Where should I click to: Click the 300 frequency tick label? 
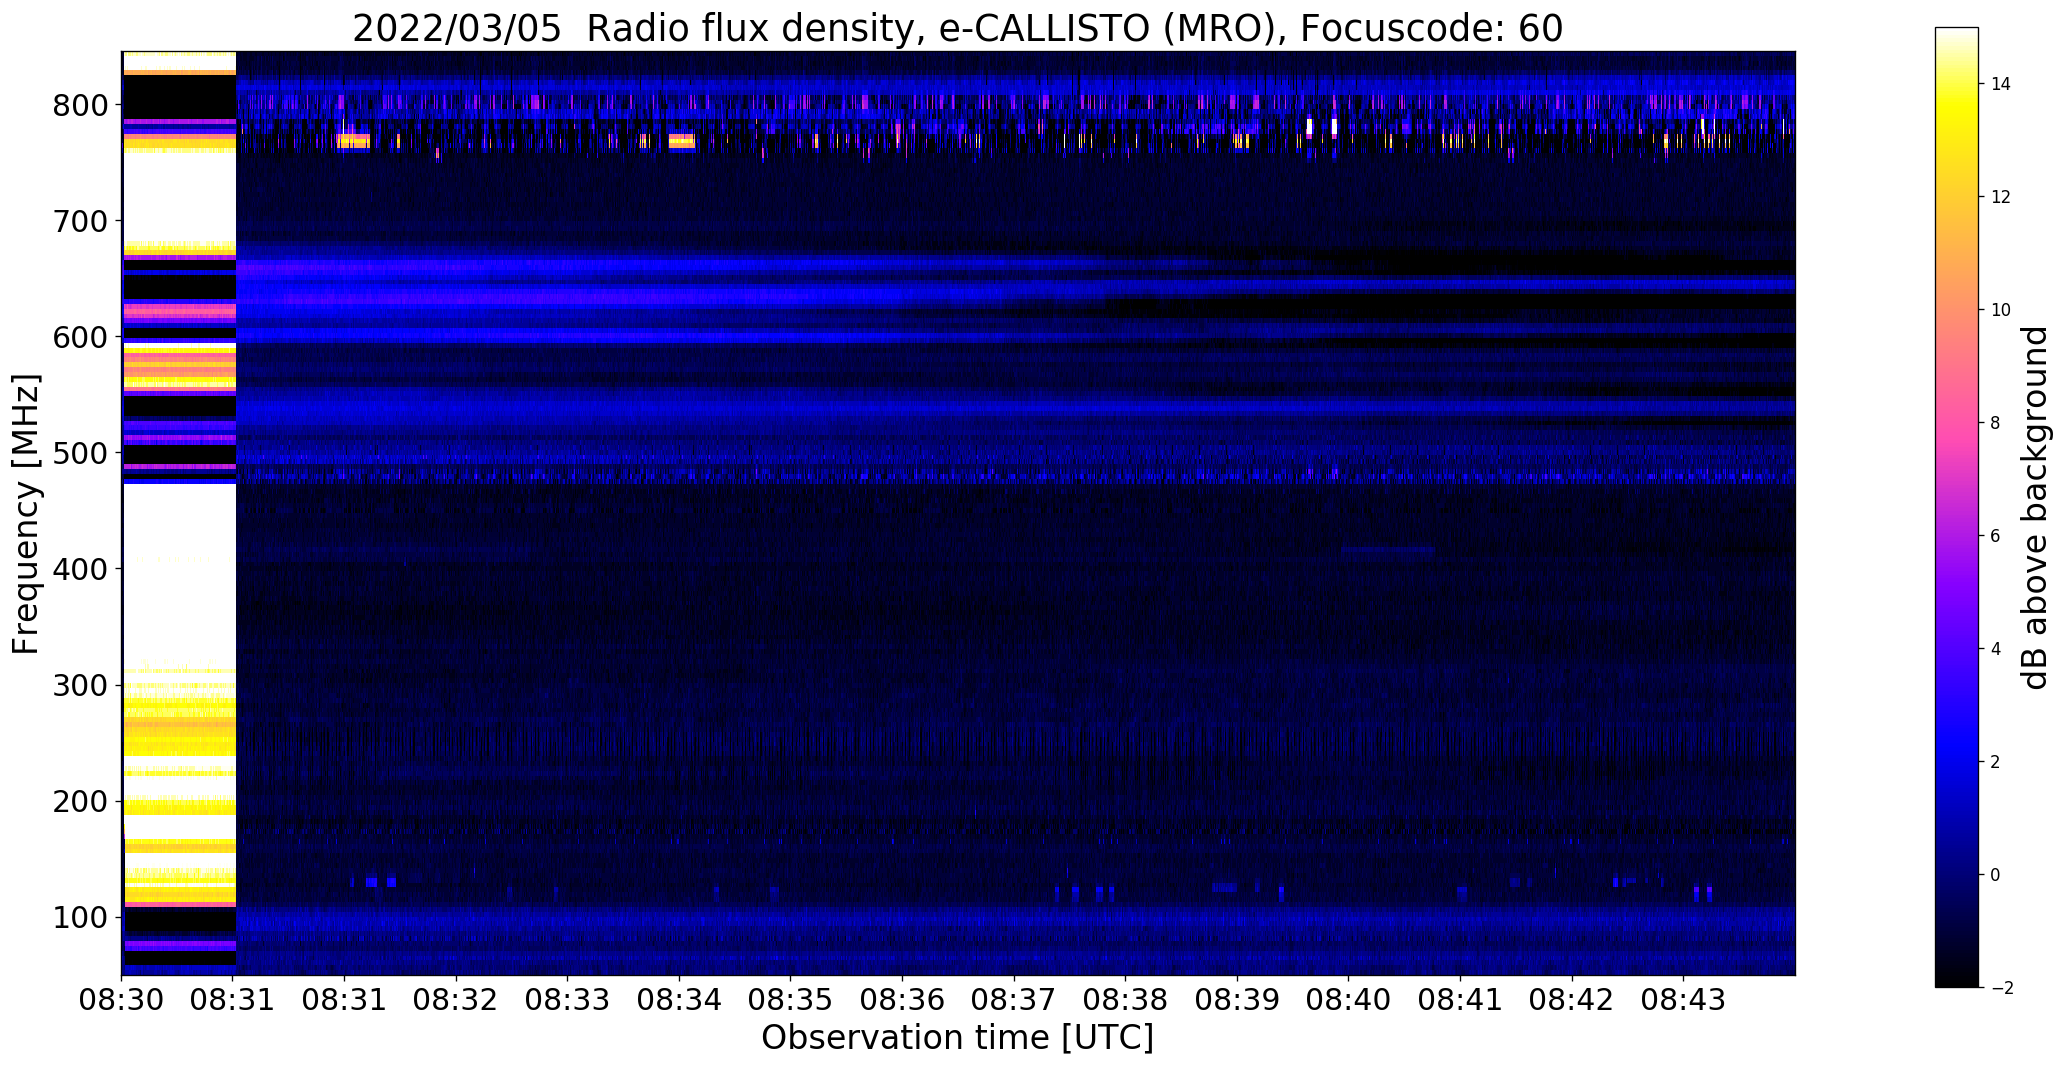coord(79,686)
